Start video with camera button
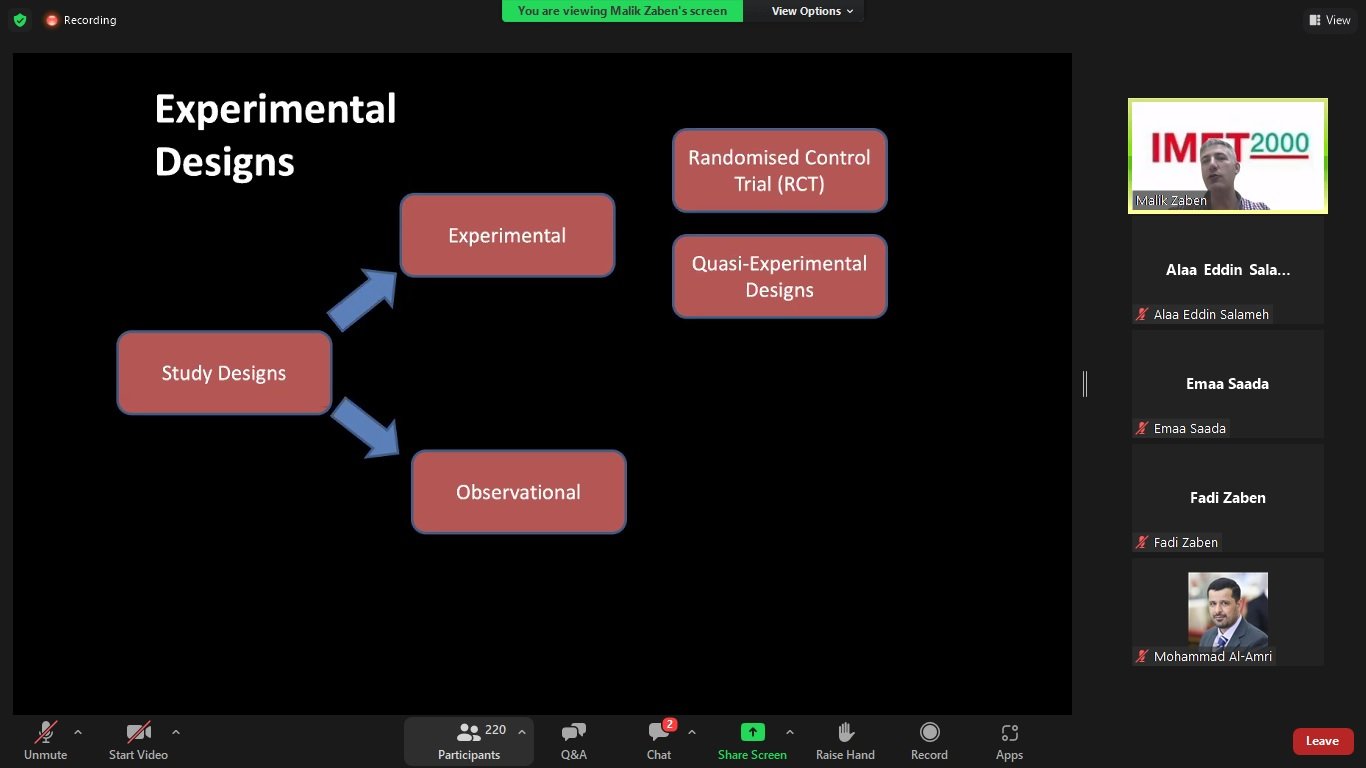1366x768 pixels. coord(138,741)
